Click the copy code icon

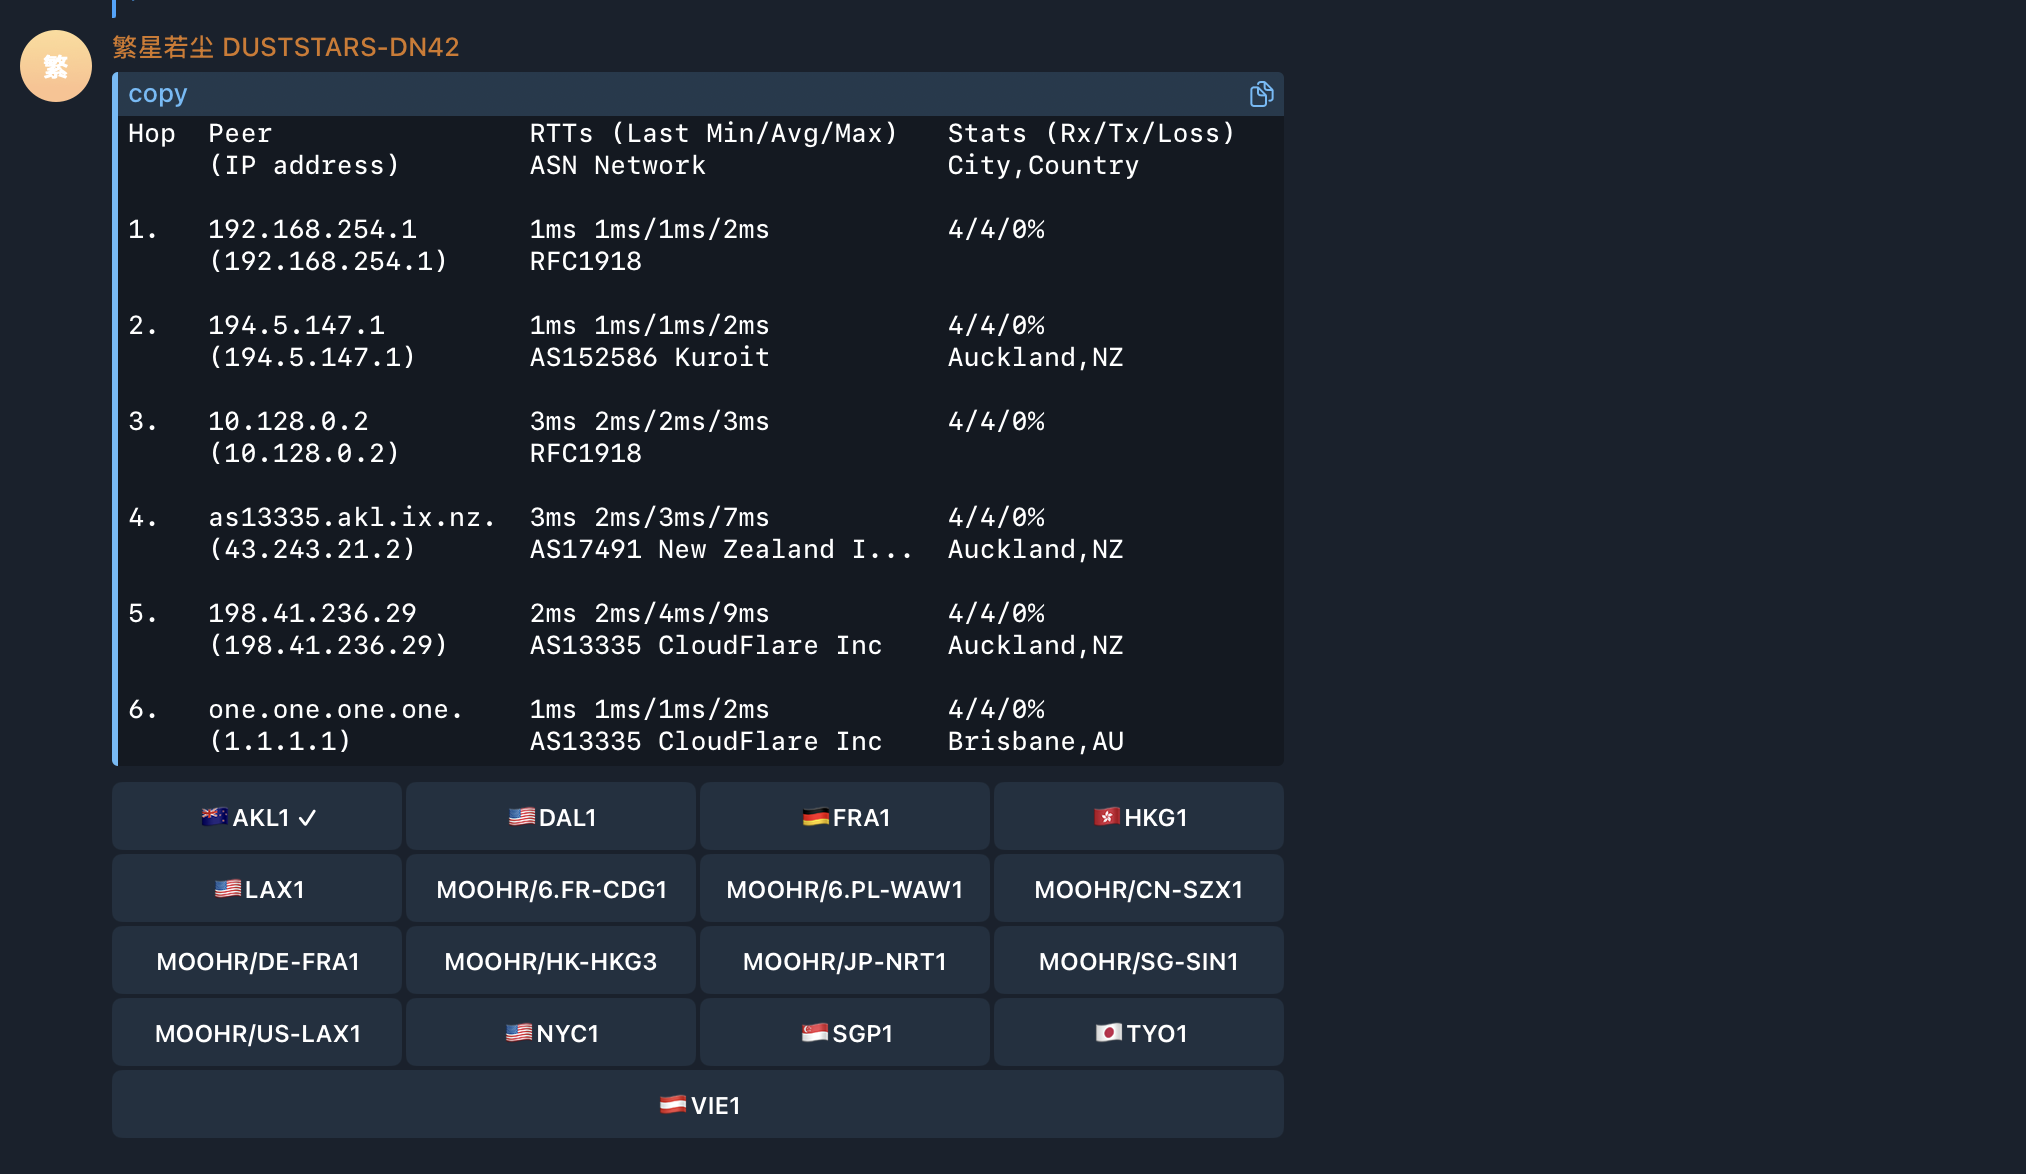click(x=1261, y=94)
